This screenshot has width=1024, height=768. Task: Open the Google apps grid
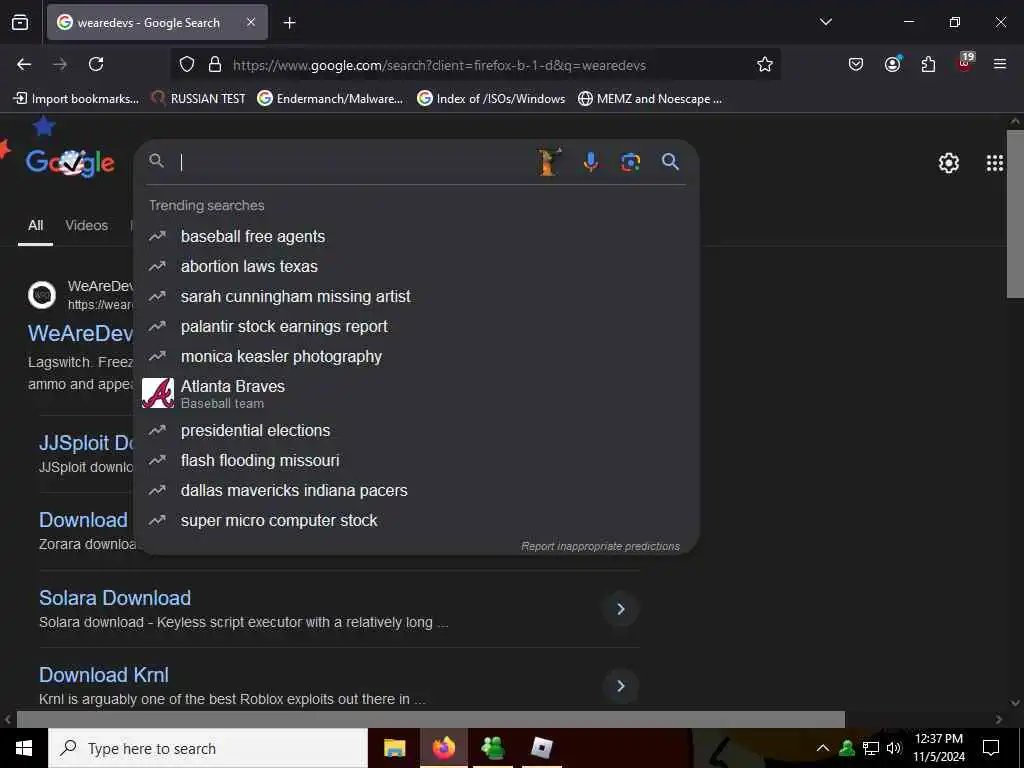(995, 163)
